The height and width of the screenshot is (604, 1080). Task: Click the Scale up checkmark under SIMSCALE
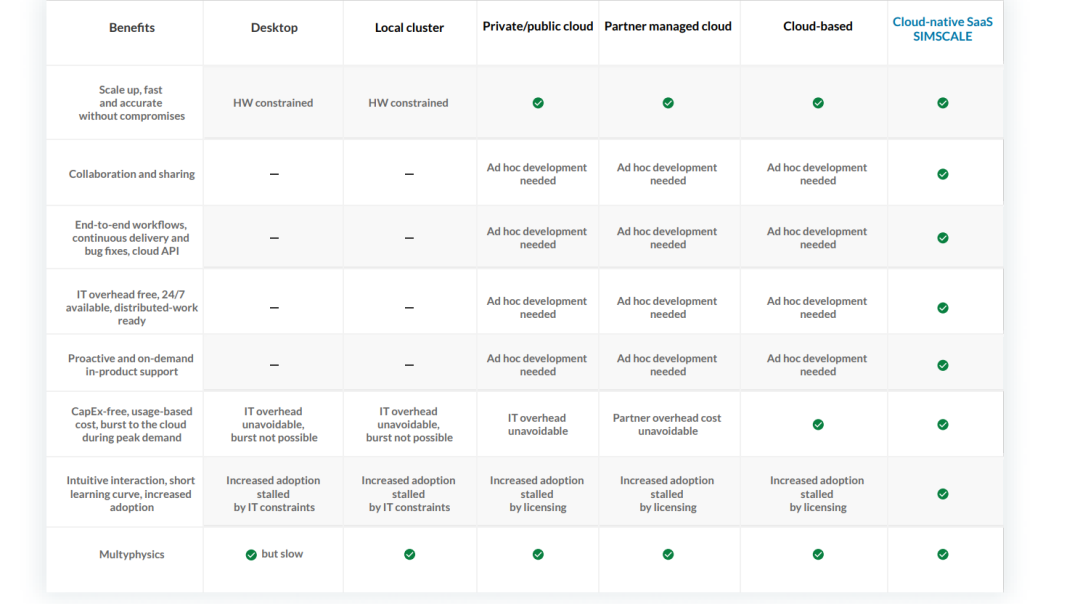(943, 103)
